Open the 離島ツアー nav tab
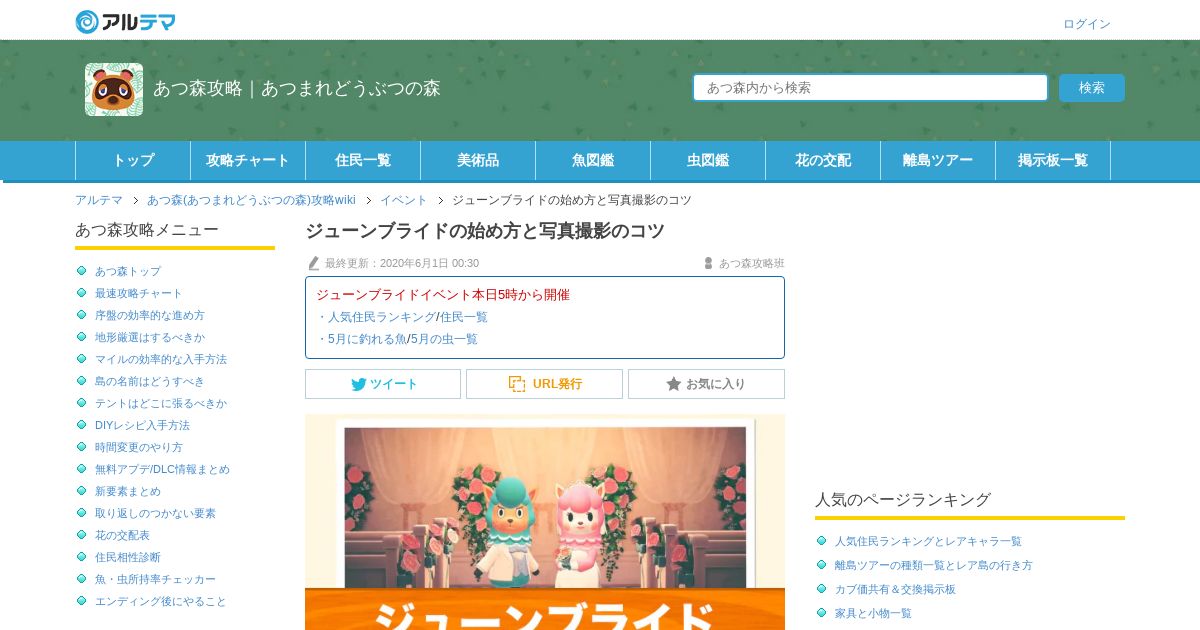The image size is (1200, 630). [x=938, y=160]
